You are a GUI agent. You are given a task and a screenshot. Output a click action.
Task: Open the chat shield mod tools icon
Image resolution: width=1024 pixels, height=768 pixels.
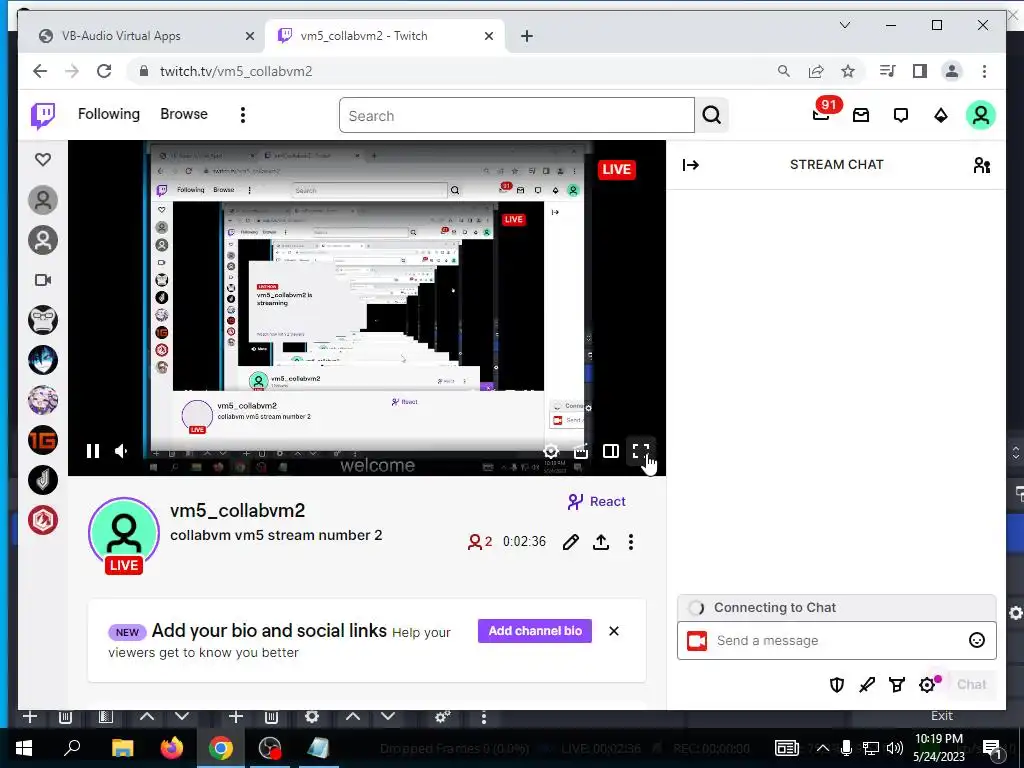point(837,684)
